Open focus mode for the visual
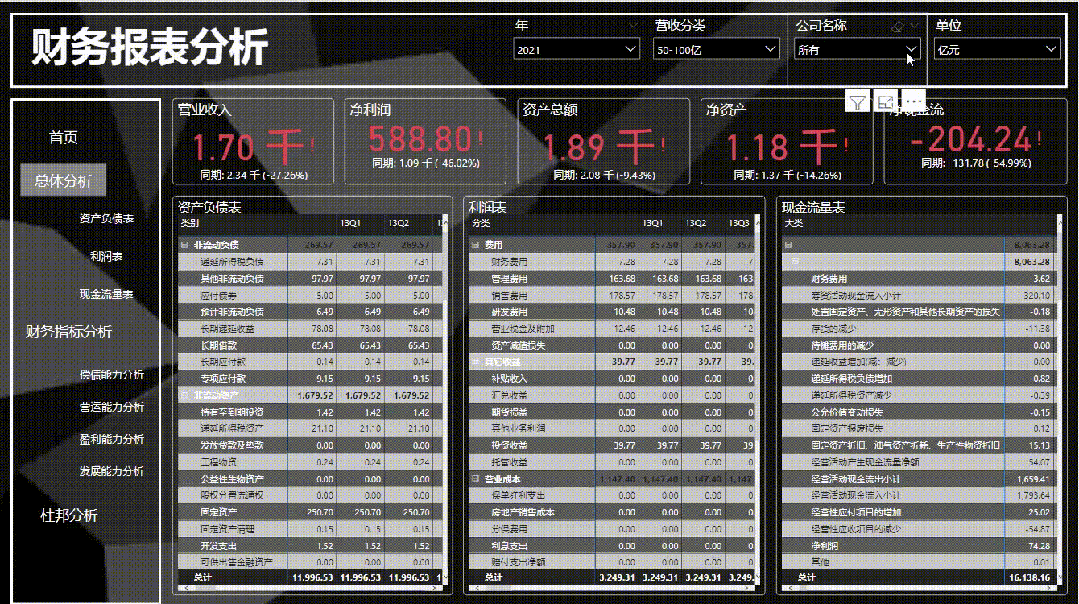Viewport: 1079px width, 604px height. 885,101
